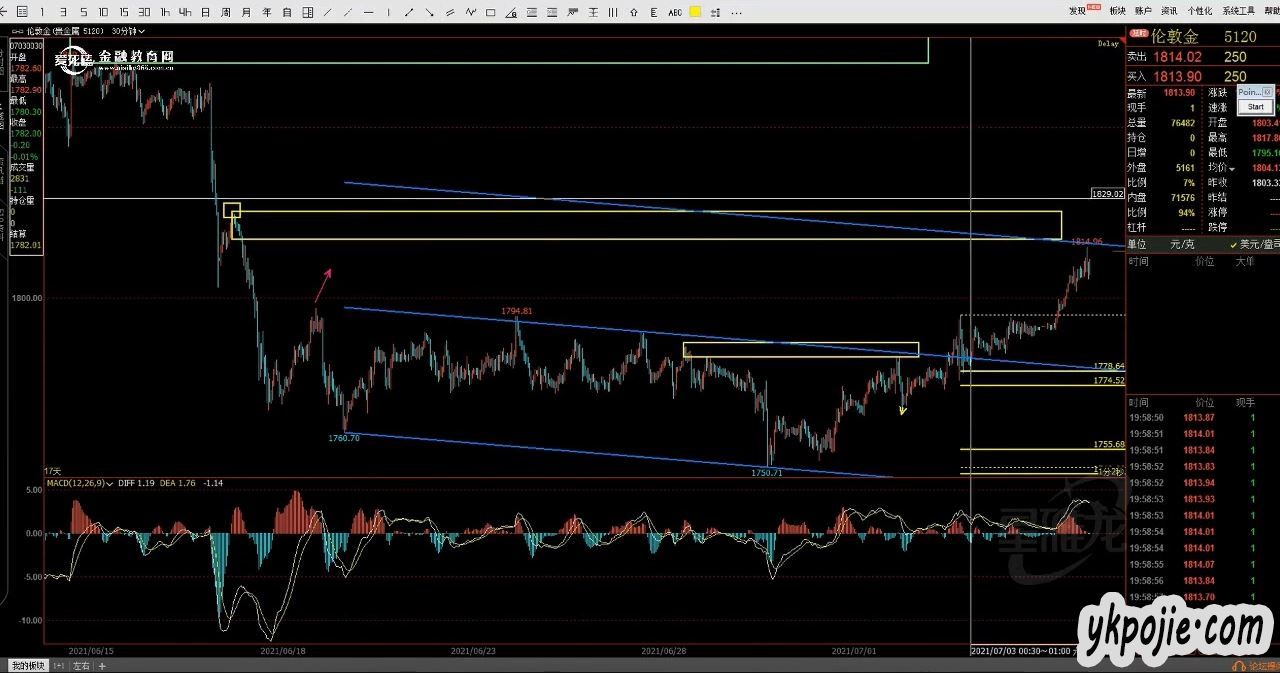
Task: Click the ABC text annotation tool
Action: [x=674, y=12]
